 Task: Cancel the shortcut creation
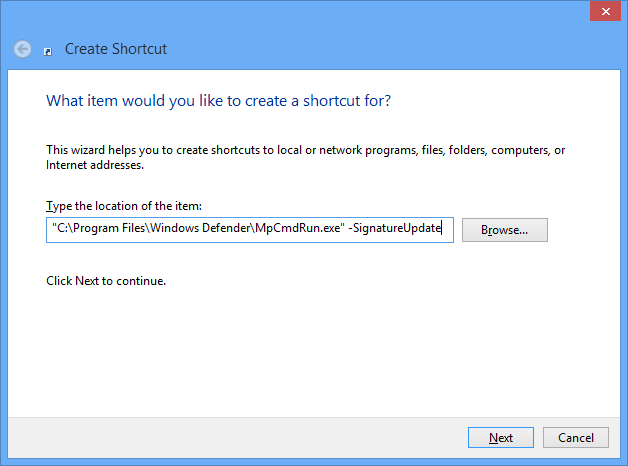click(575, 437)
